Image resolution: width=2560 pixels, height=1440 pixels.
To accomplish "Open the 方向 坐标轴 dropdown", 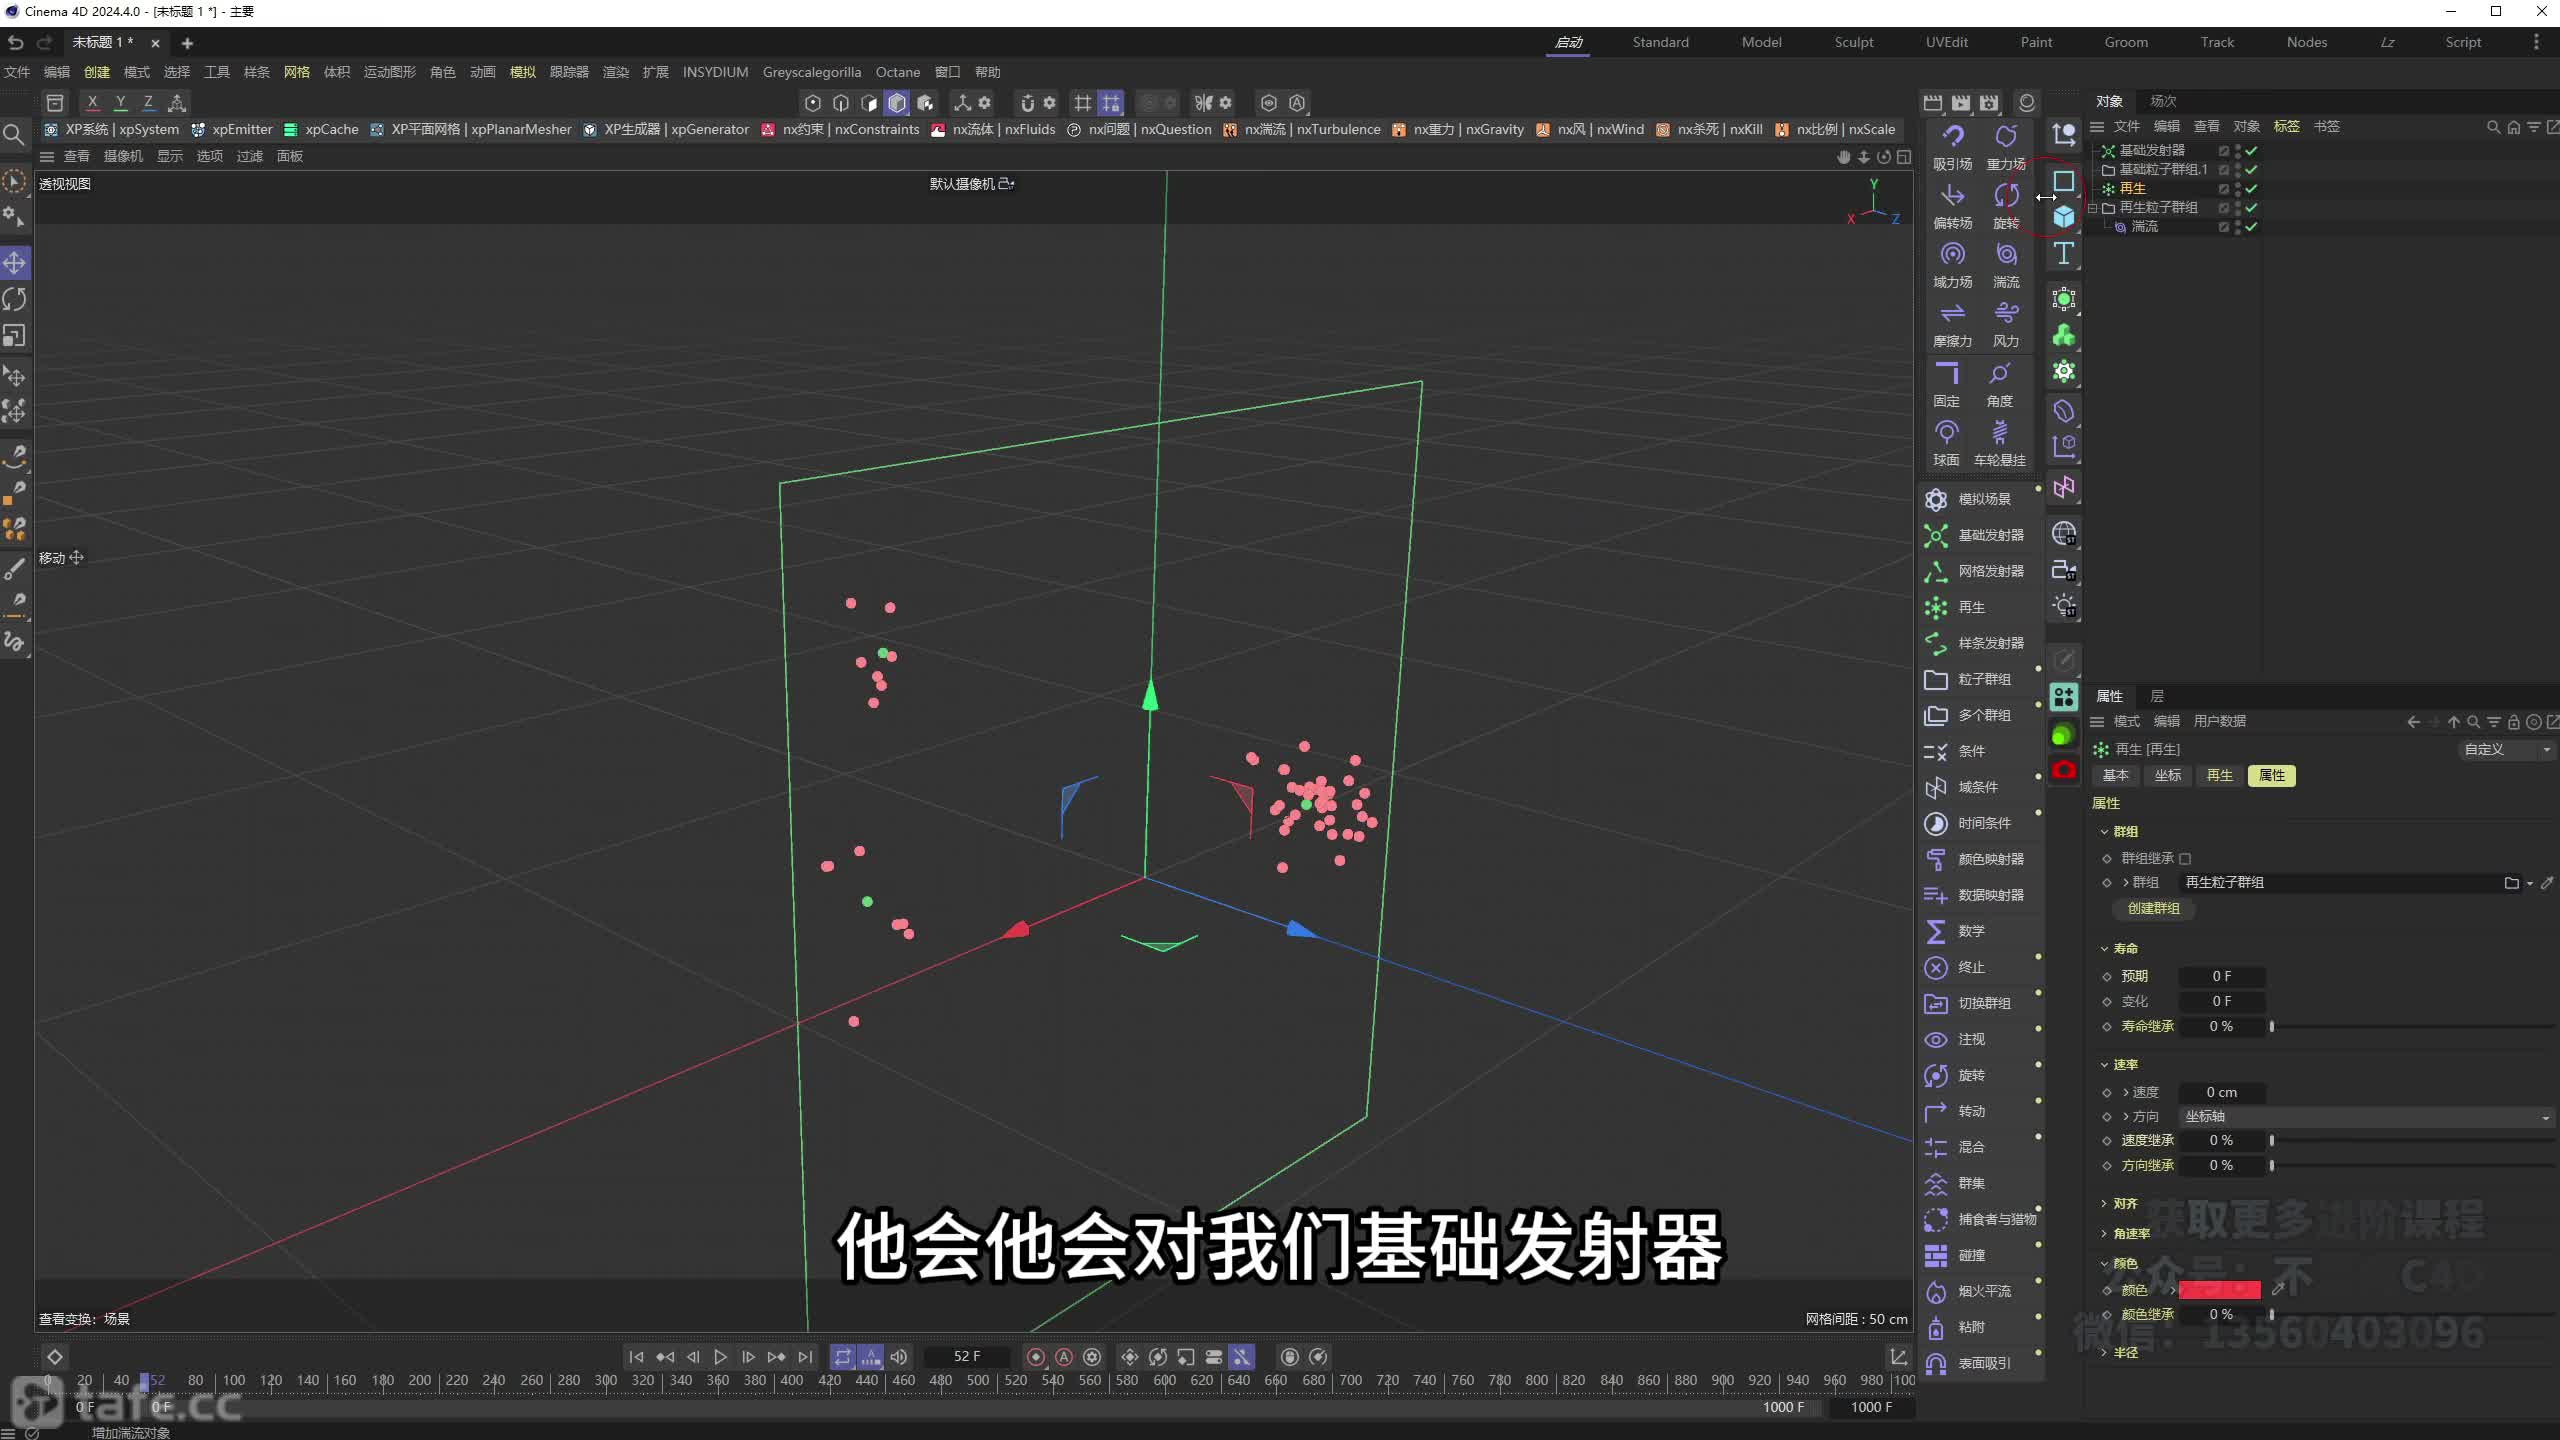I will pos(2366,1117).
